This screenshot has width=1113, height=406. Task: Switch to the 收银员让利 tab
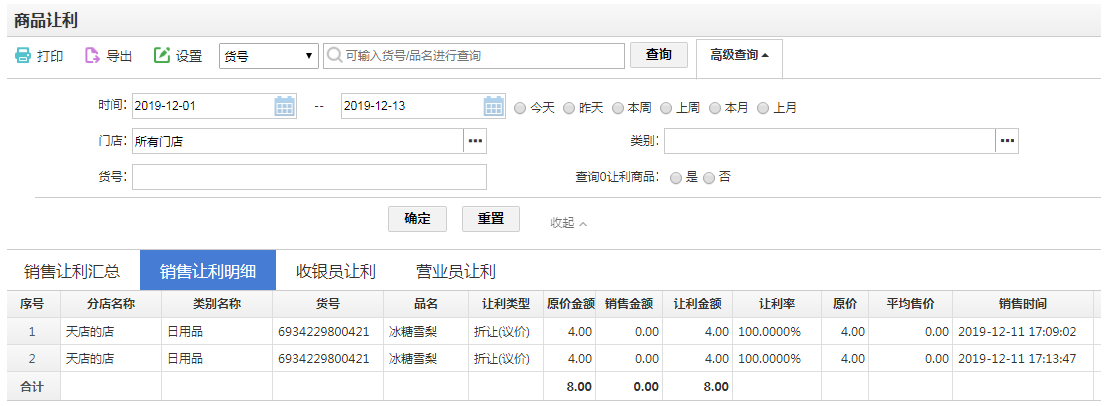[336, 271]
